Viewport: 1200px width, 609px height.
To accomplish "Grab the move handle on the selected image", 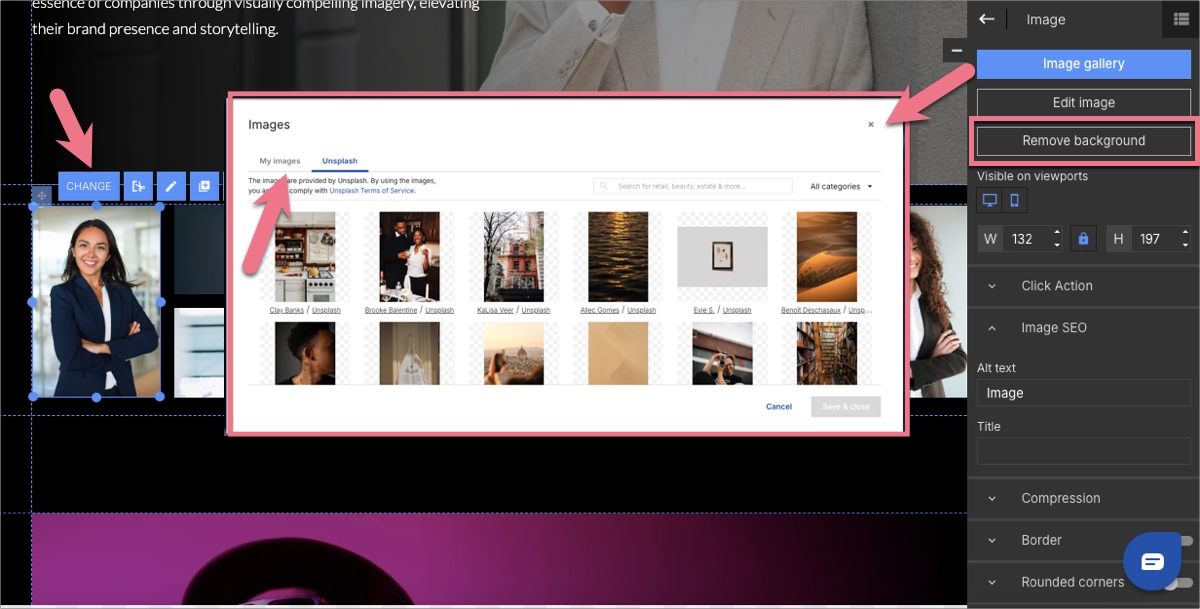I will 41,195.
